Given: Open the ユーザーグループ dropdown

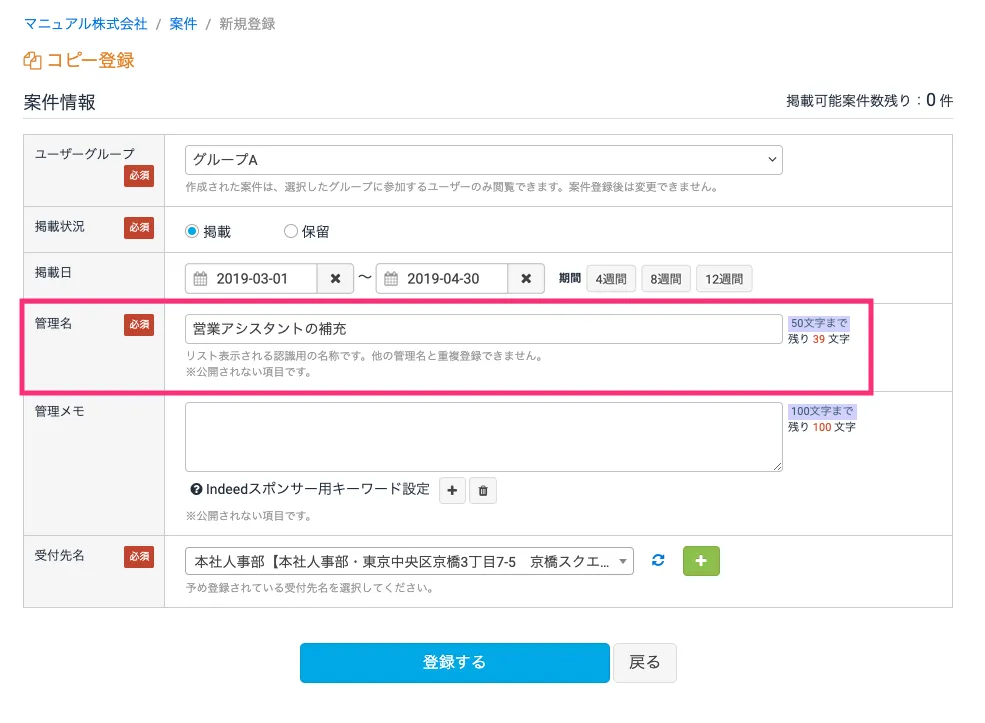Looking at the screenshot, I should pos(483,160).
